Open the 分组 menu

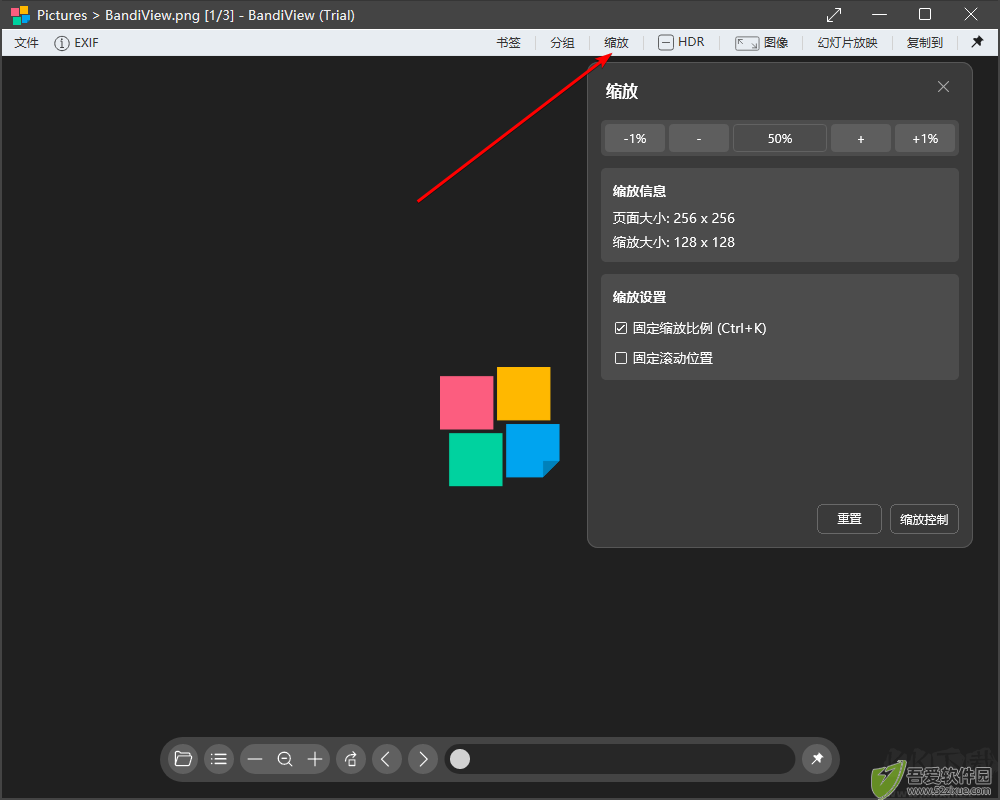[x=562, y=43]
